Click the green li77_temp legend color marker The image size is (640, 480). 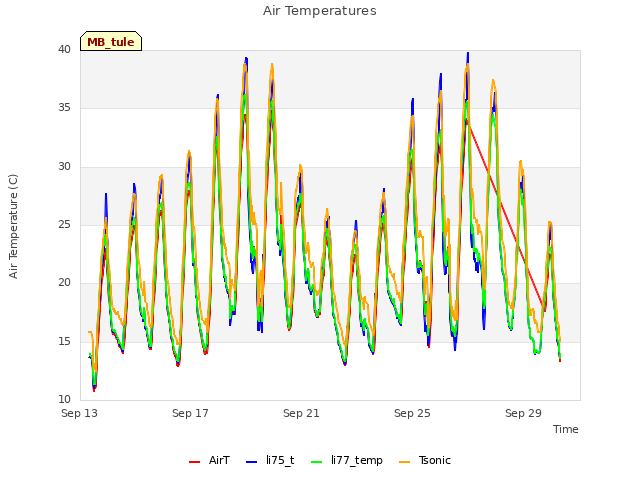point(316,462)
